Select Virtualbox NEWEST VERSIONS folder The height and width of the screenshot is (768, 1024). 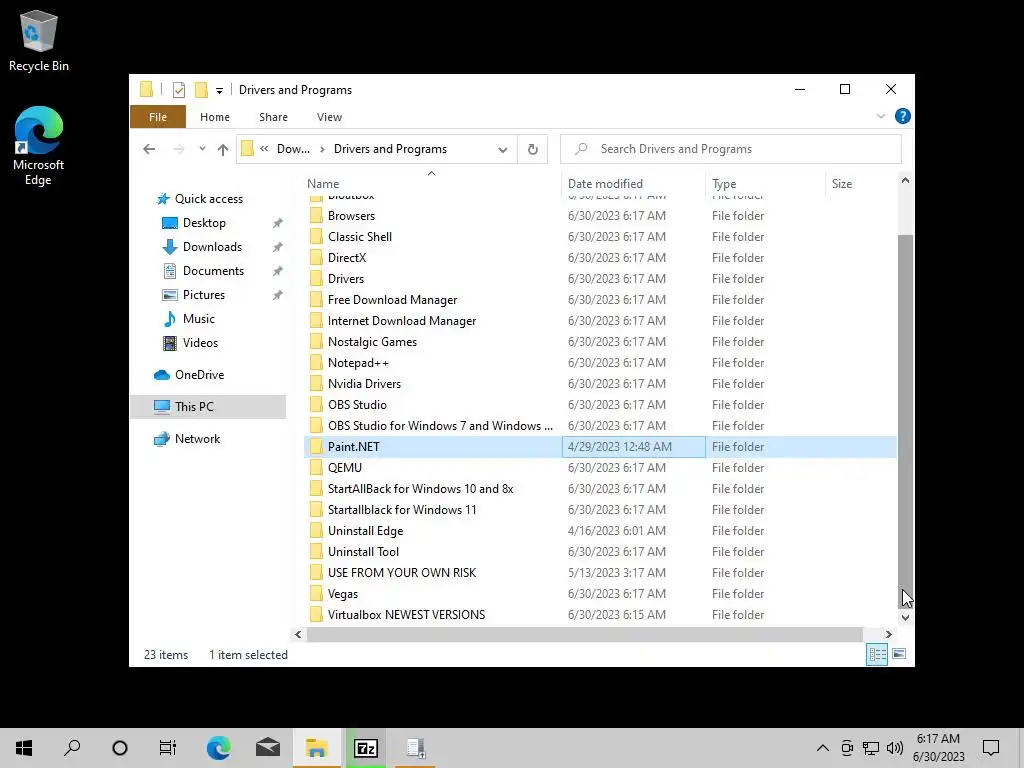click(406, 615)
